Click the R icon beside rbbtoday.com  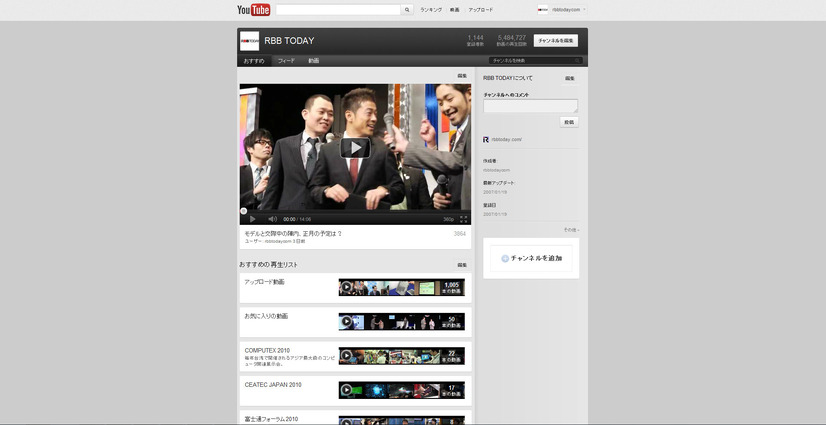click(x=486, y=140)
